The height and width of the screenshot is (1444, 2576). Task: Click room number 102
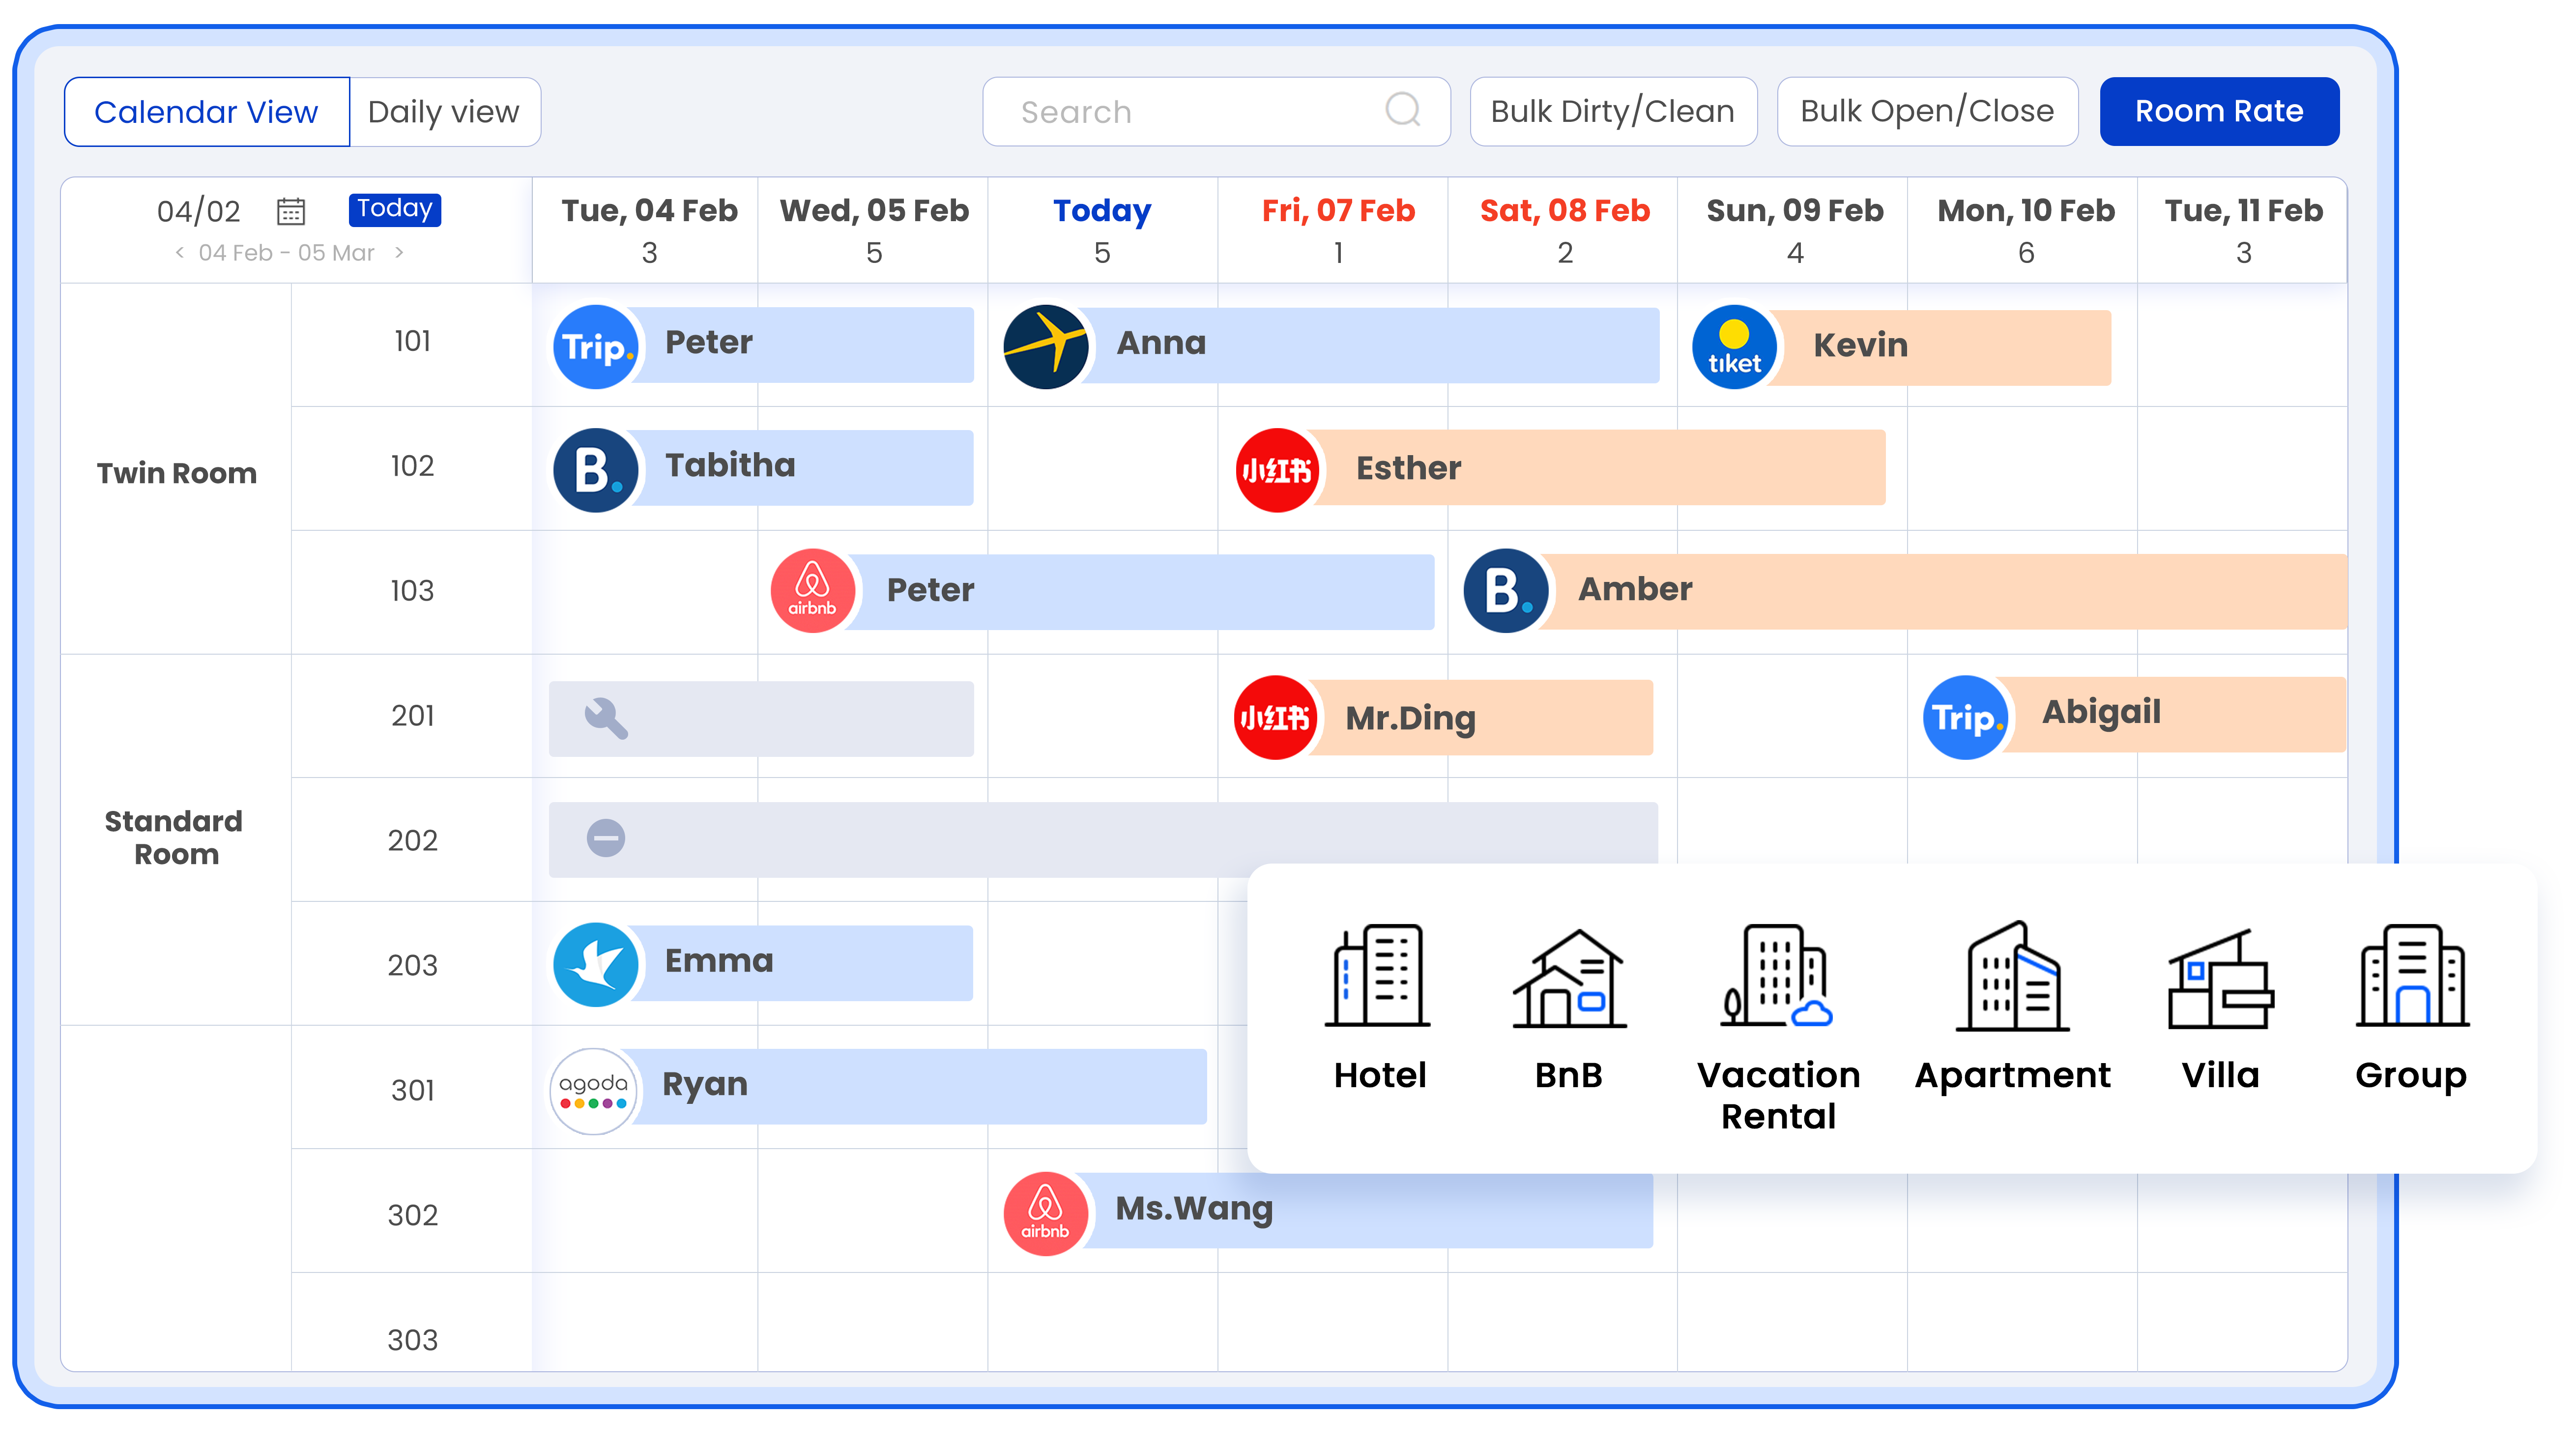pyautogui.click(x=412, y=466)
